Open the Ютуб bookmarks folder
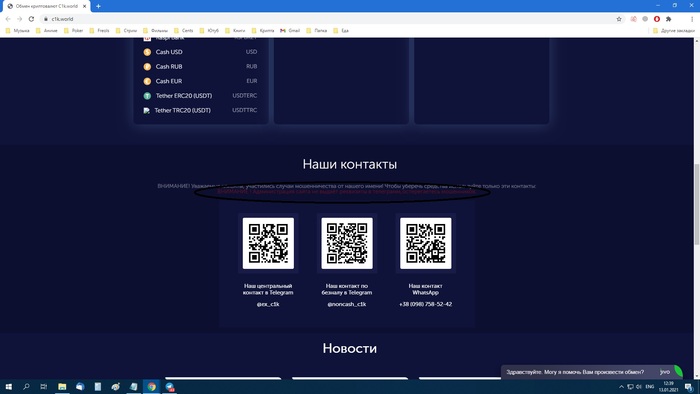 pos(209,30)
